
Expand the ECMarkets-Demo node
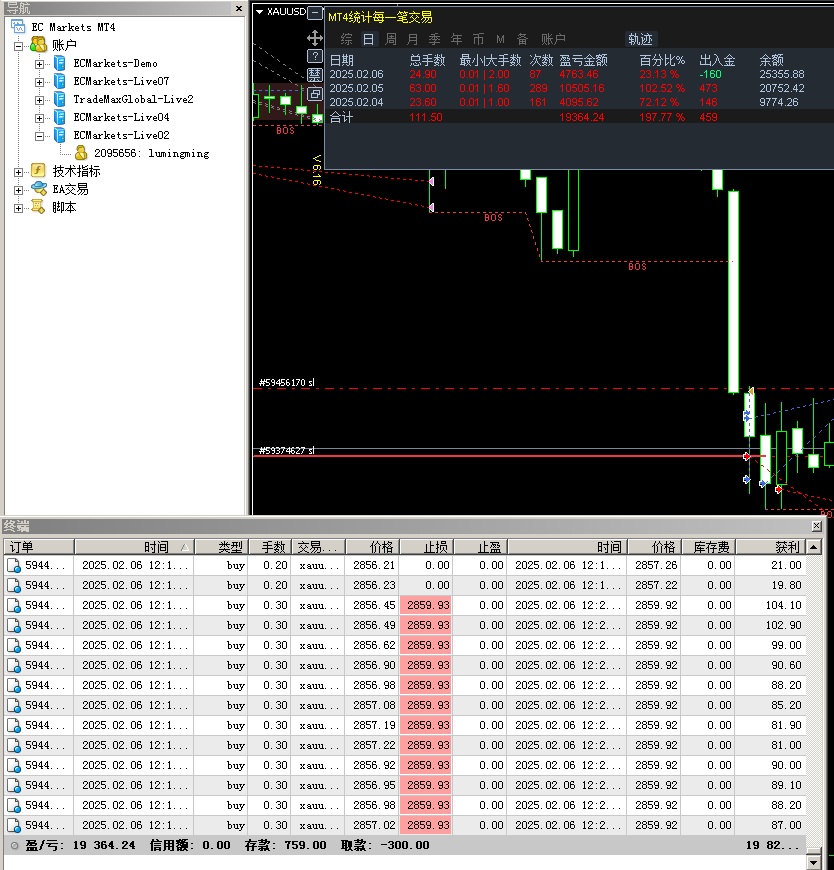coord(39,64)
